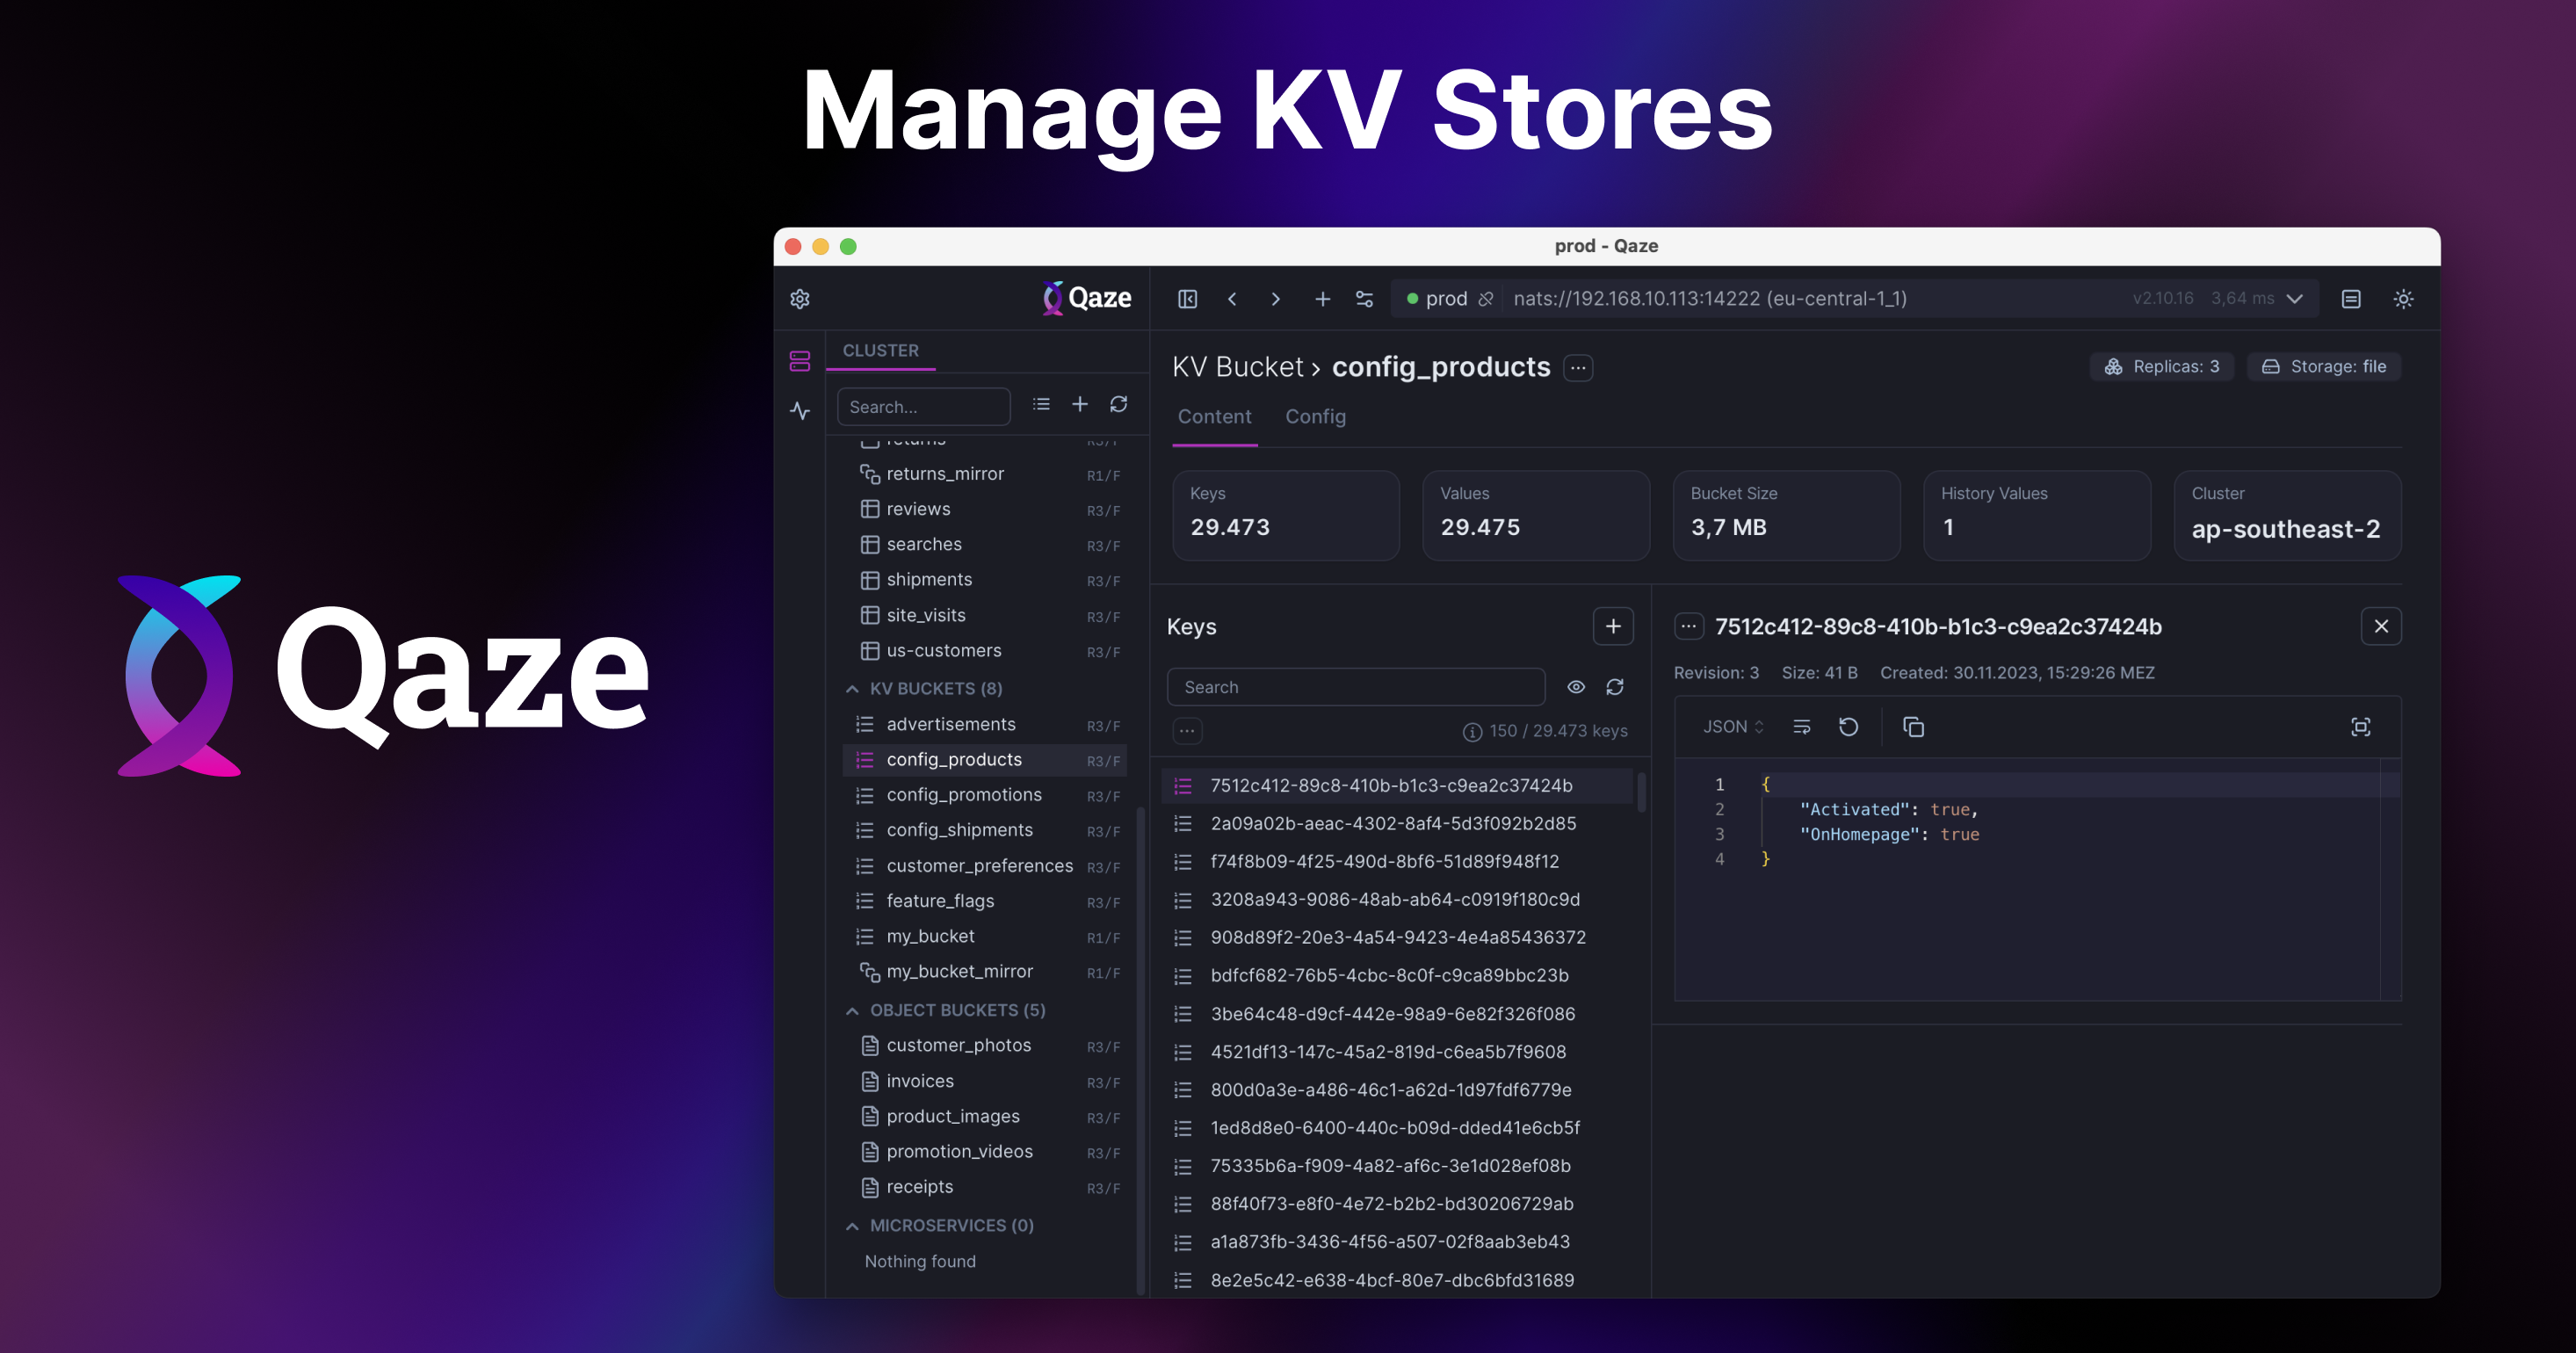Viewport: 2576px width, 1353px height.
Task: Expand the connection dropdown chevron
Action: [2295, 299]
